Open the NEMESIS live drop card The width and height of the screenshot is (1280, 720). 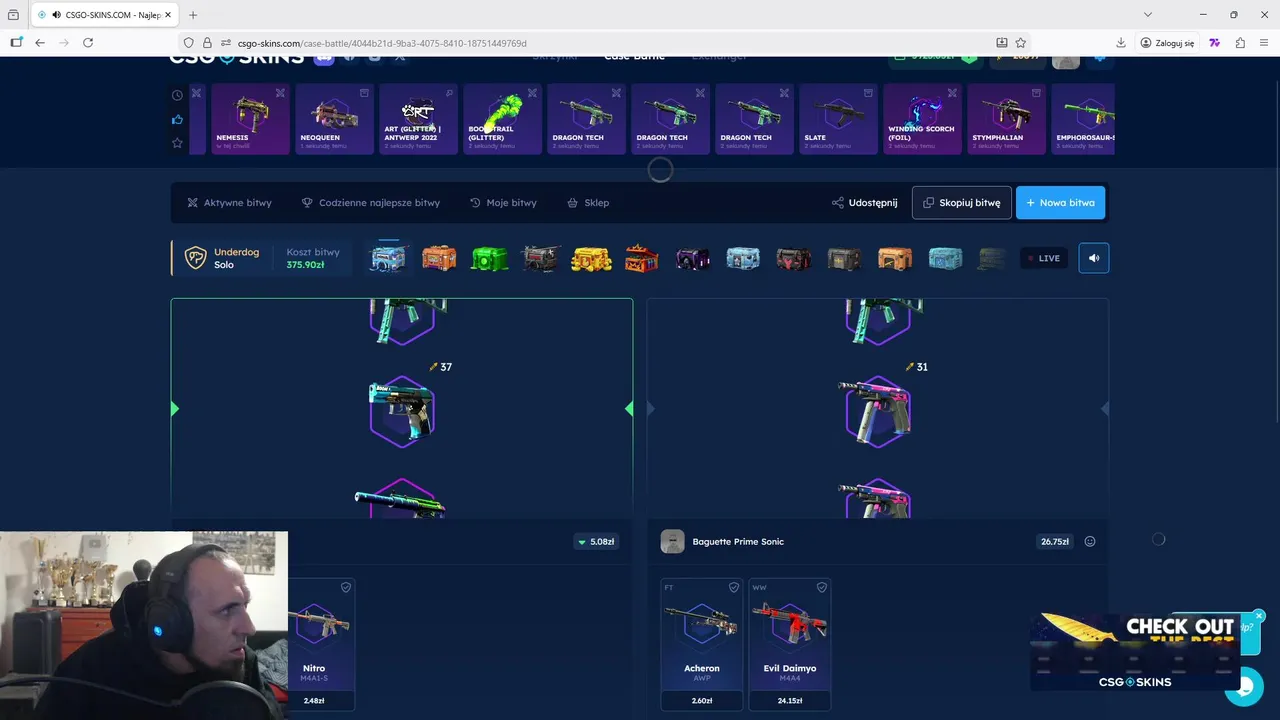pos(250,119)
